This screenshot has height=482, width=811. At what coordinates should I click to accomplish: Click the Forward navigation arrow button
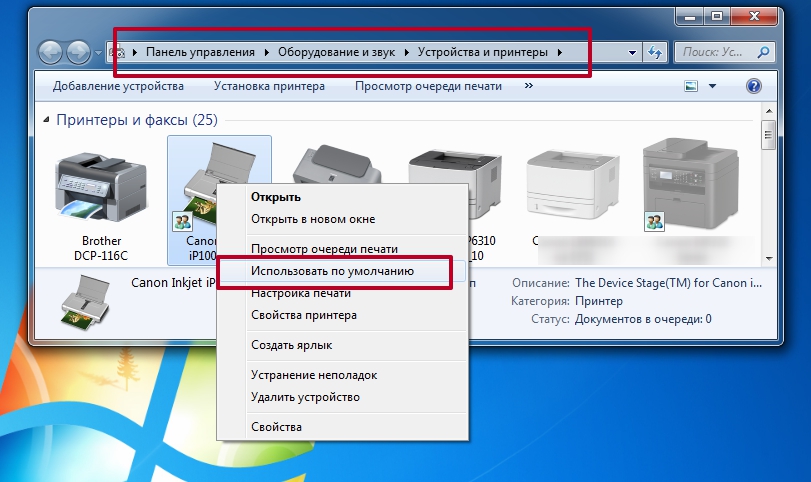click(x=79, y=52)
